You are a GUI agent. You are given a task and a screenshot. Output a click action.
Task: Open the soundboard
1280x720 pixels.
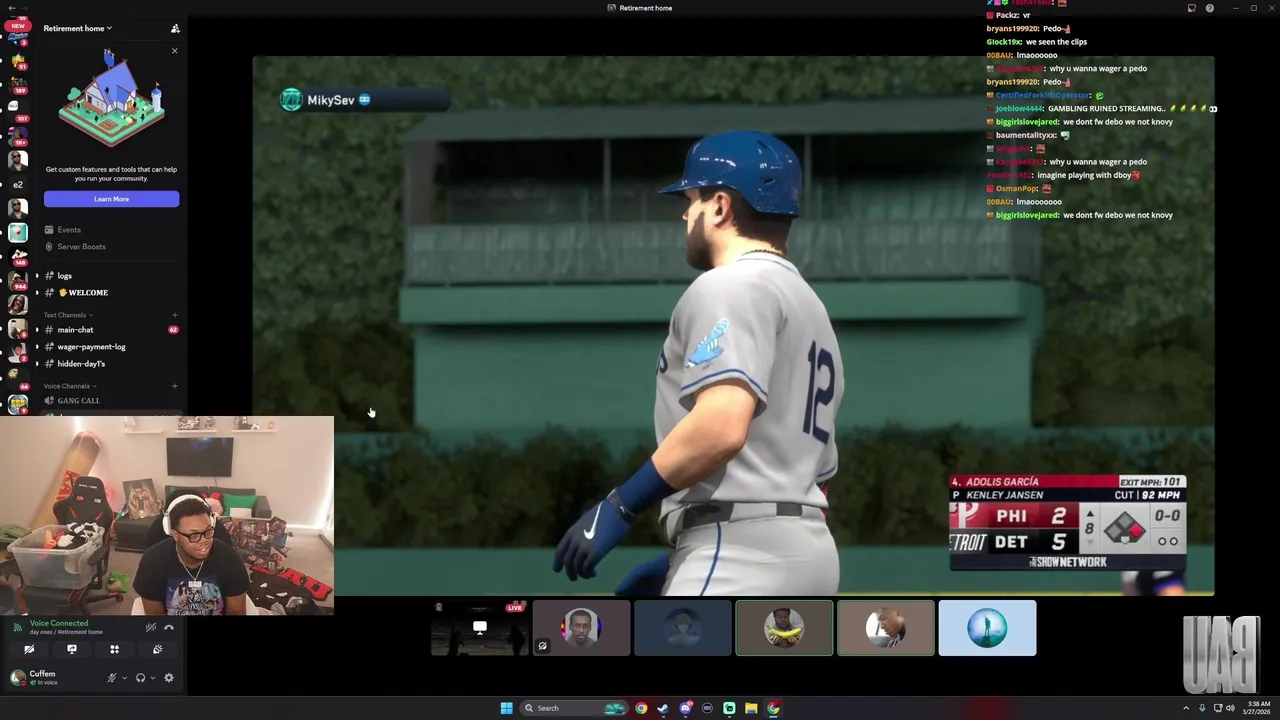coord(157,649)
